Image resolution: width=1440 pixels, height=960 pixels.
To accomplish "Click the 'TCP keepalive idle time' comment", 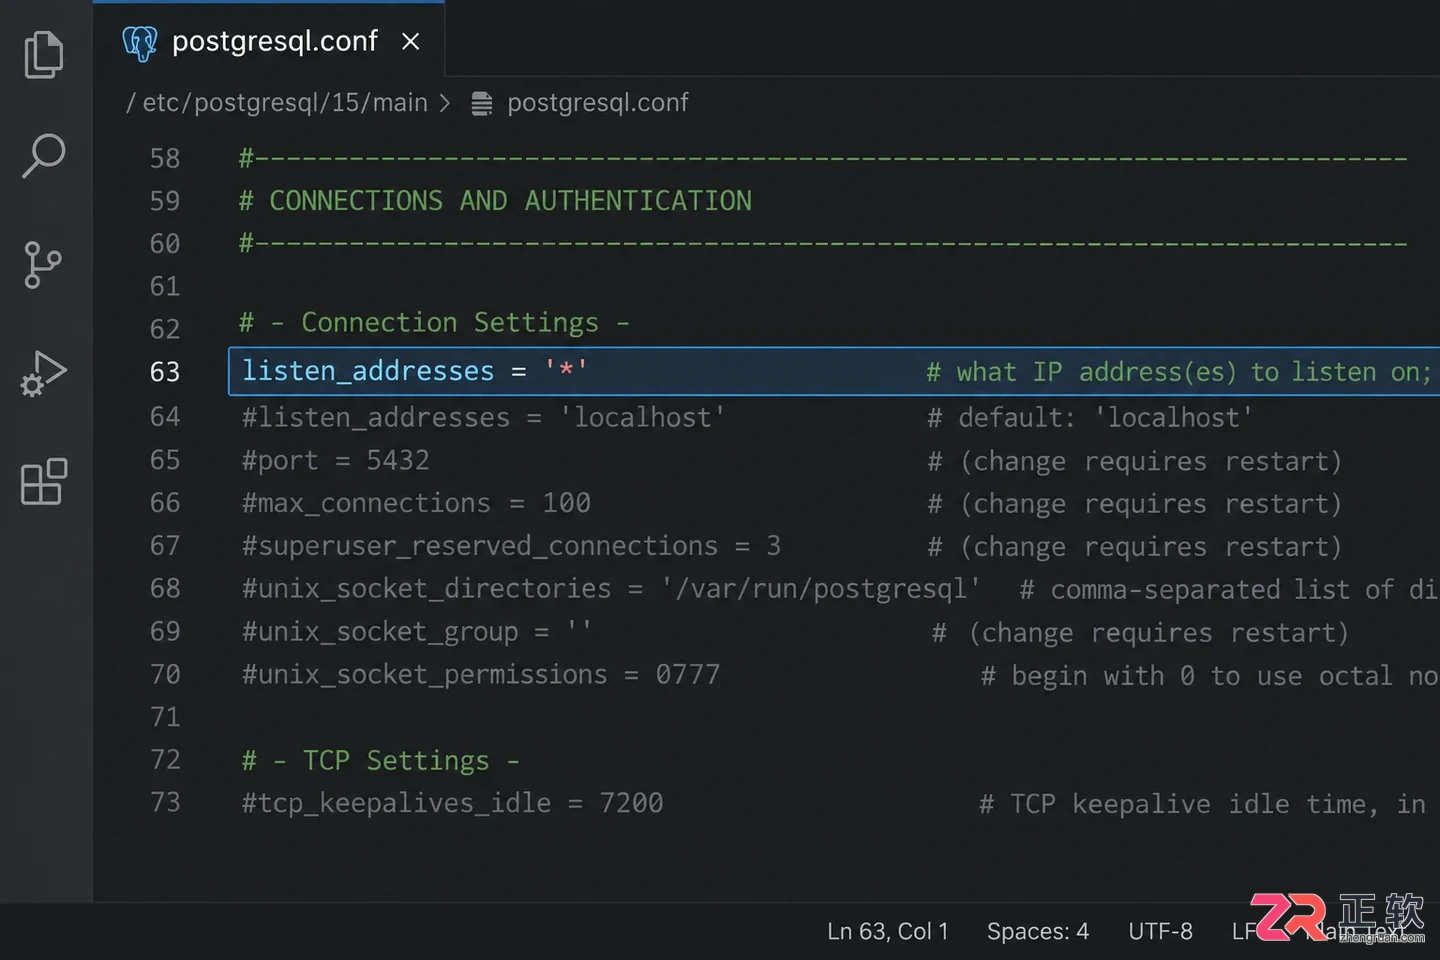I will coord(1203,804).
